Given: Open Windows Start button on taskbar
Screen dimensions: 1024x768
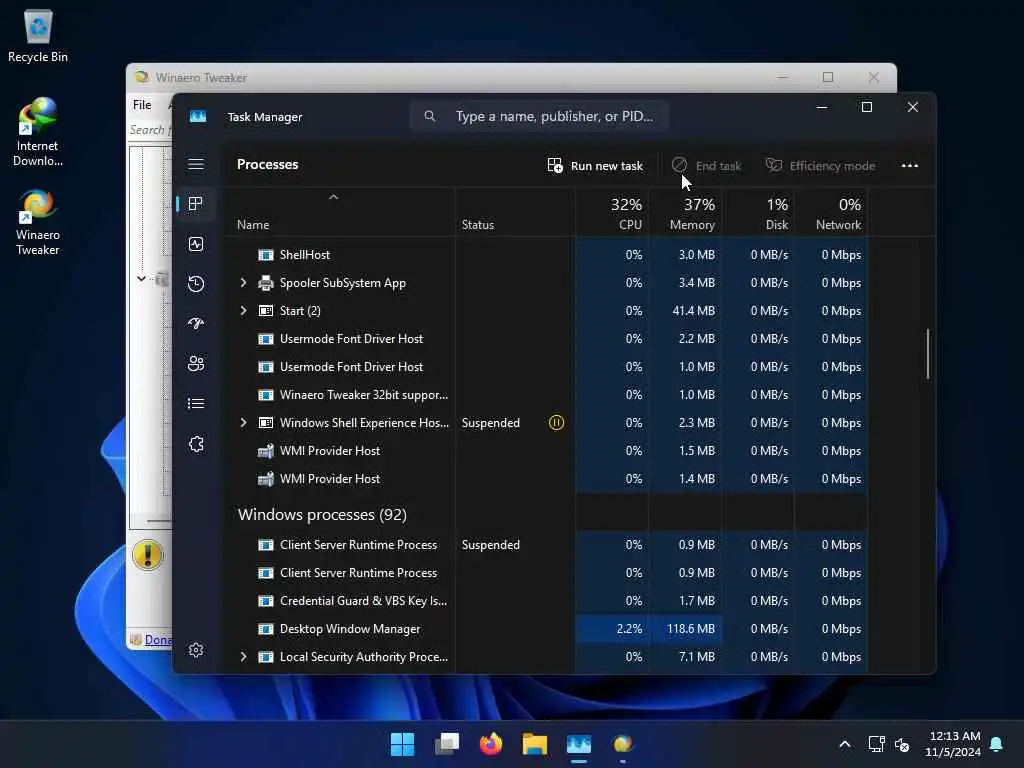Looking at the screenshot, I should tap(402, 744).
